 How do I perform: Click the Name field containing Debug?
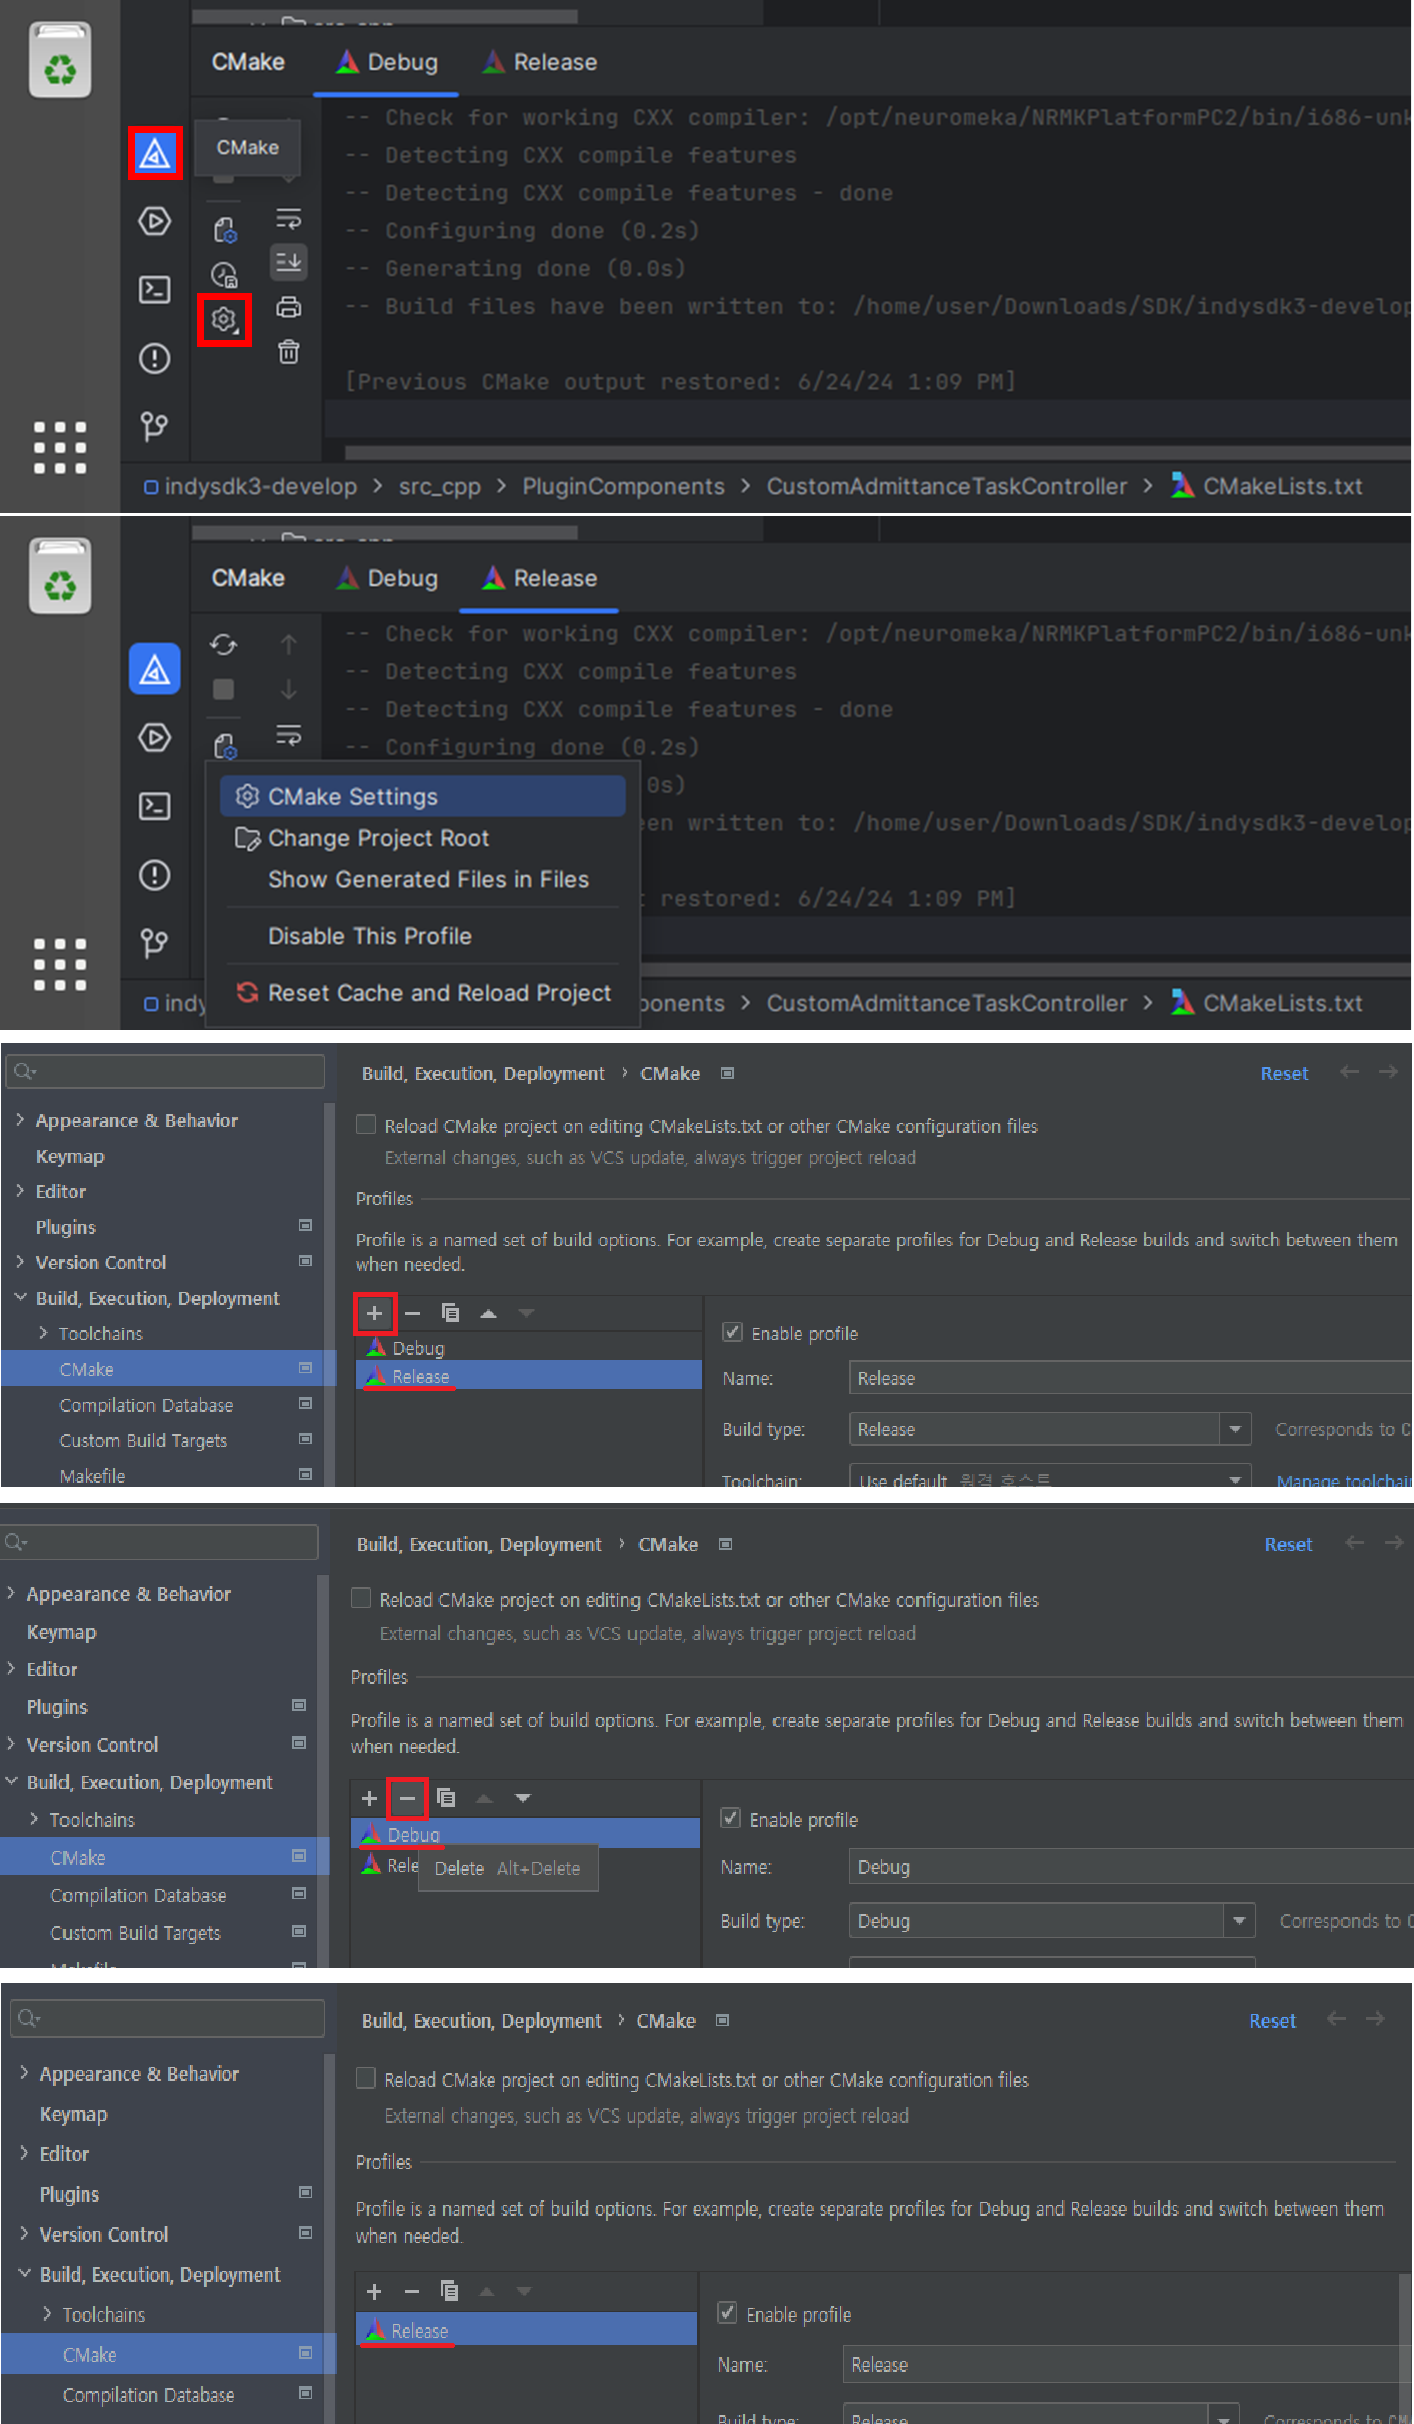coord(1131,1866)
